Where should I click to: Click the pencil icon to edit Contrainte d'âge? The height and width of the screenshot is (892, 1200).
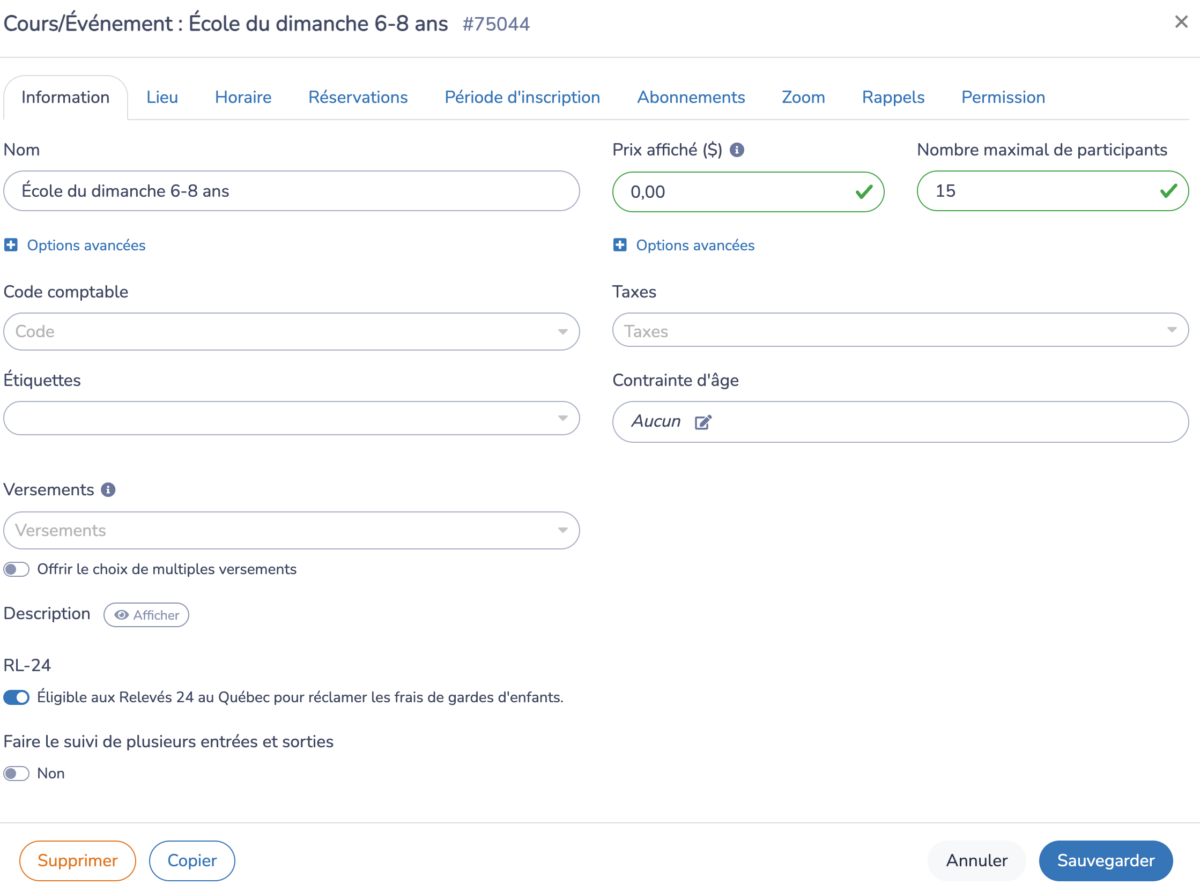click(702, 421)
